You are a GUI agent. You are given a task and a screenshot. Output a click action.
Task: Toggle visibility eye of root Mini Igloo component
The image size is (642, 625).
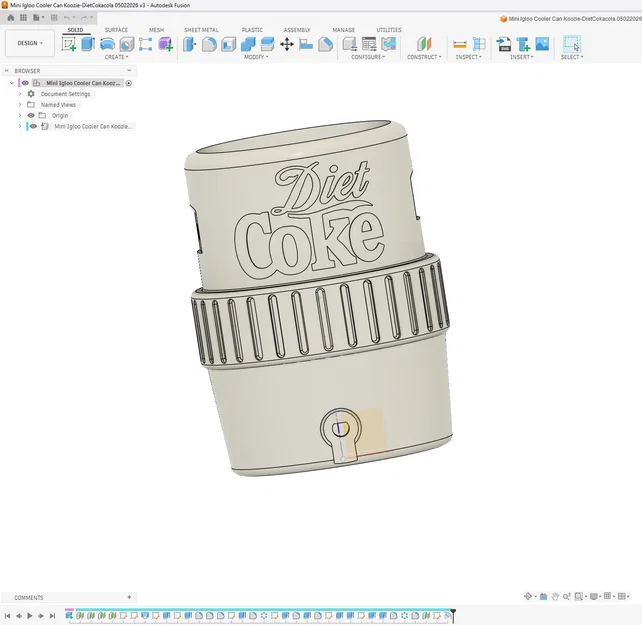click(x=25, y=83)
